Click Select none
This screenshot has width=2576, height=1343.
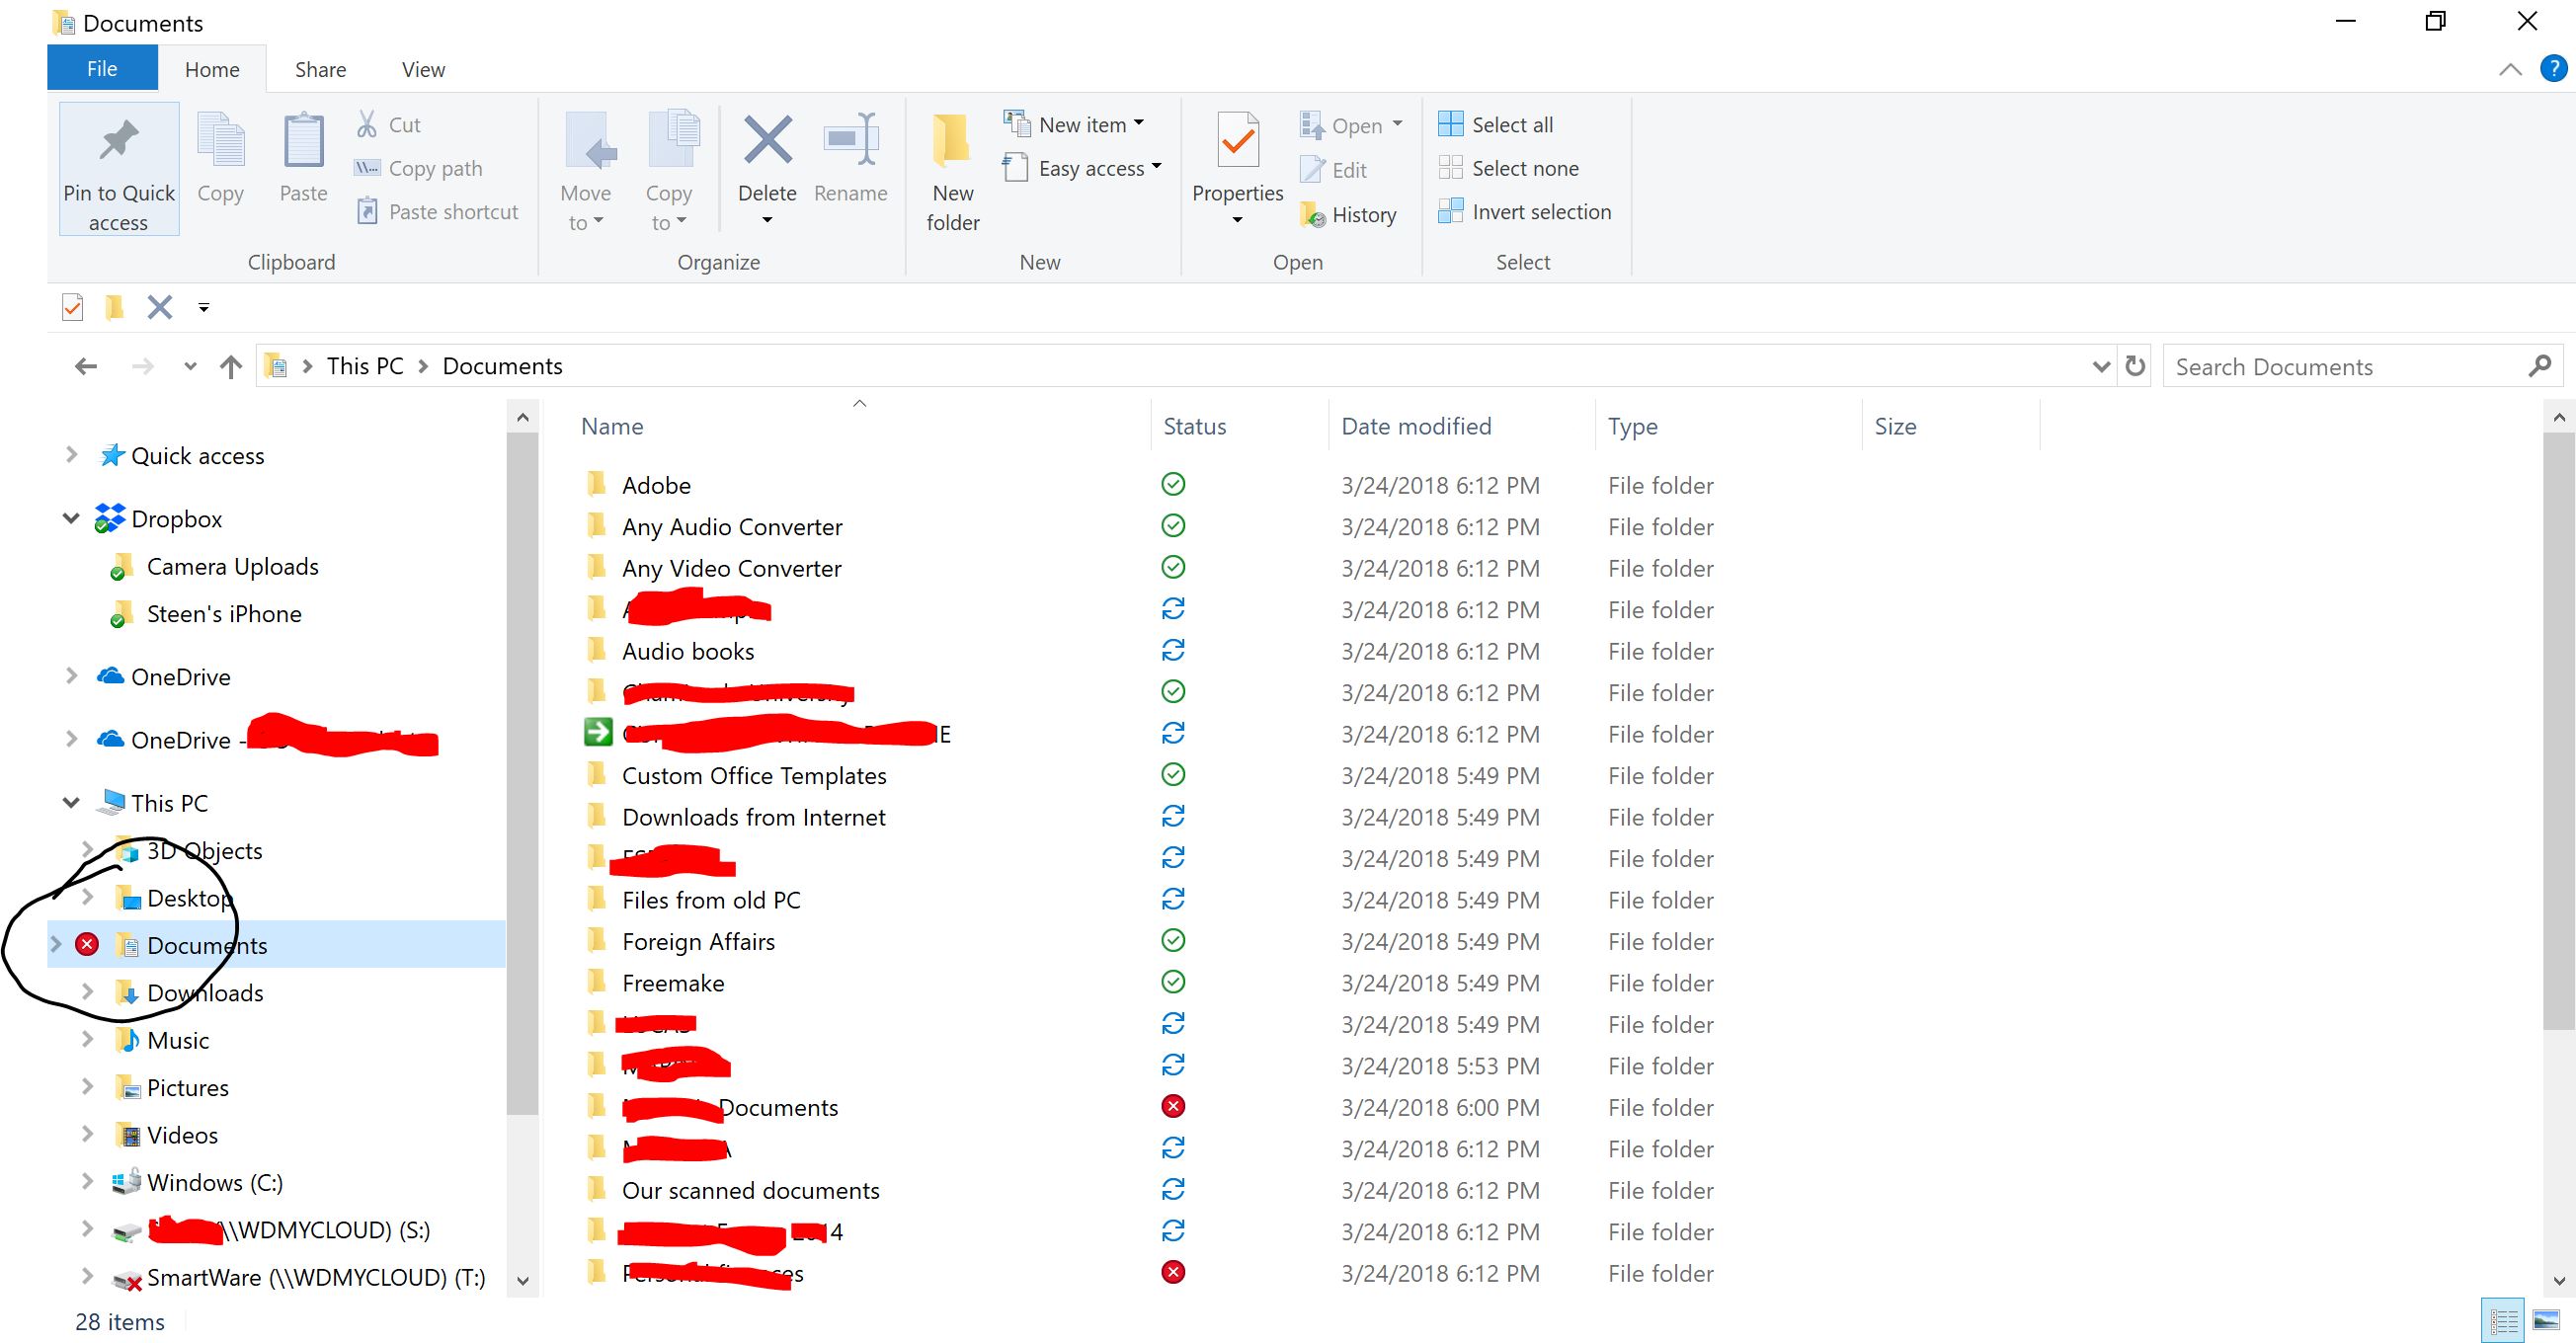(1508, 168)
